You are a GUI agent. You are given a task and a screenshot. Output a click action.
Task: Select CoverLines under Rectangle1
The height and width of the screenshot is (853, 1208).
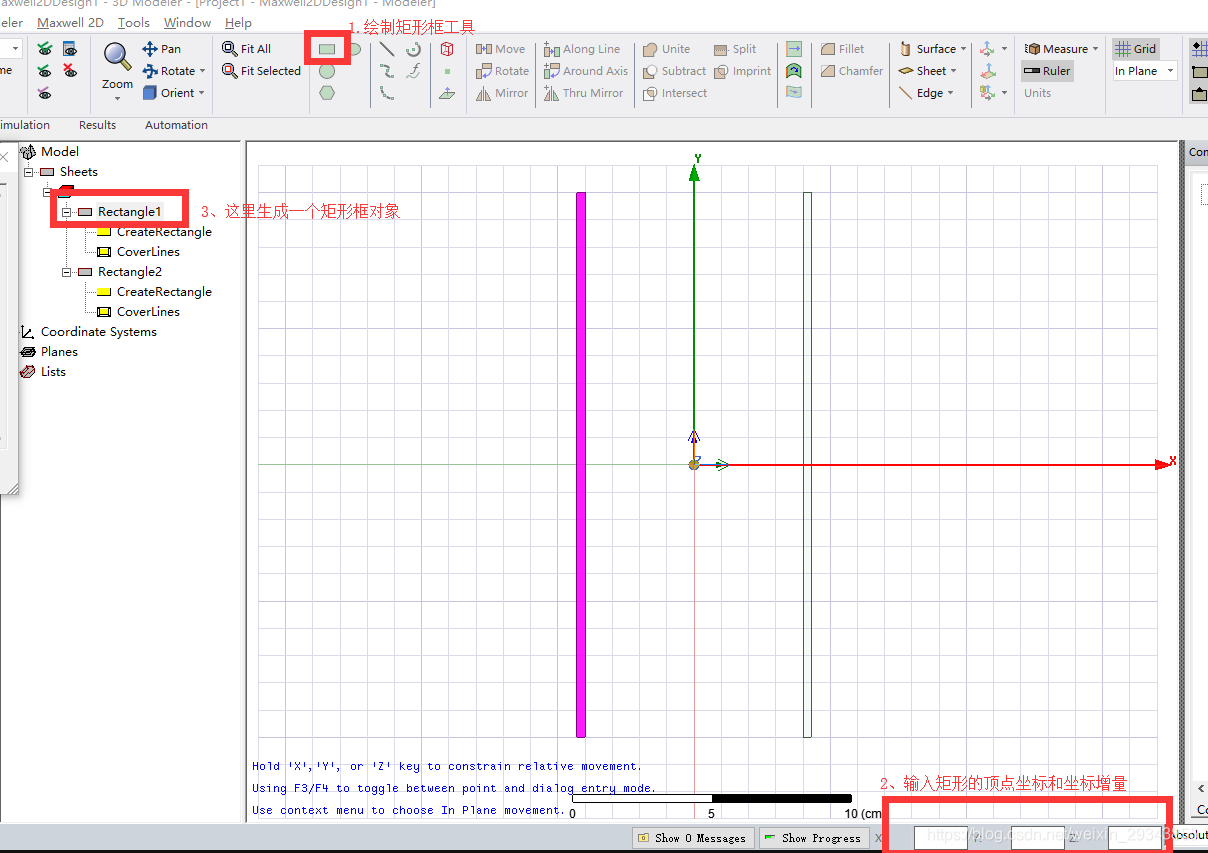[148, 252]
